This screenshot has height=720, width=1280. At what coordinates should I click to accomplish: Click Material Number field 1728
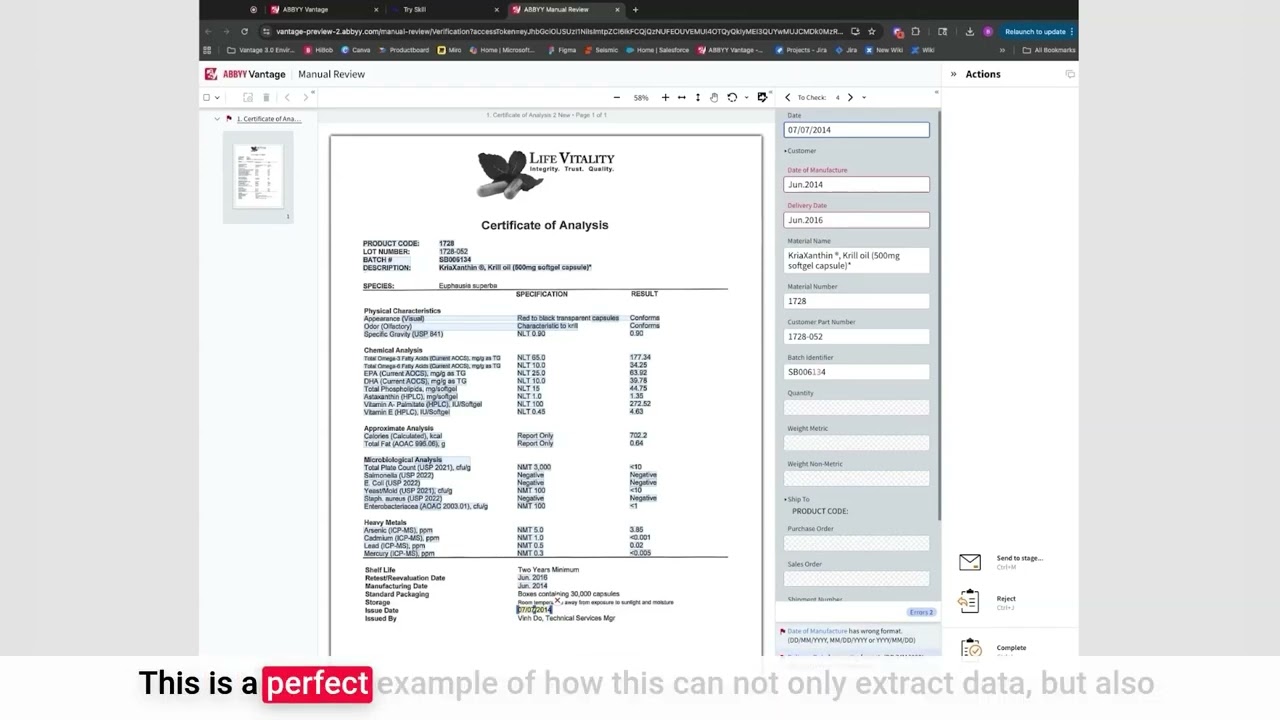(856, 301)
